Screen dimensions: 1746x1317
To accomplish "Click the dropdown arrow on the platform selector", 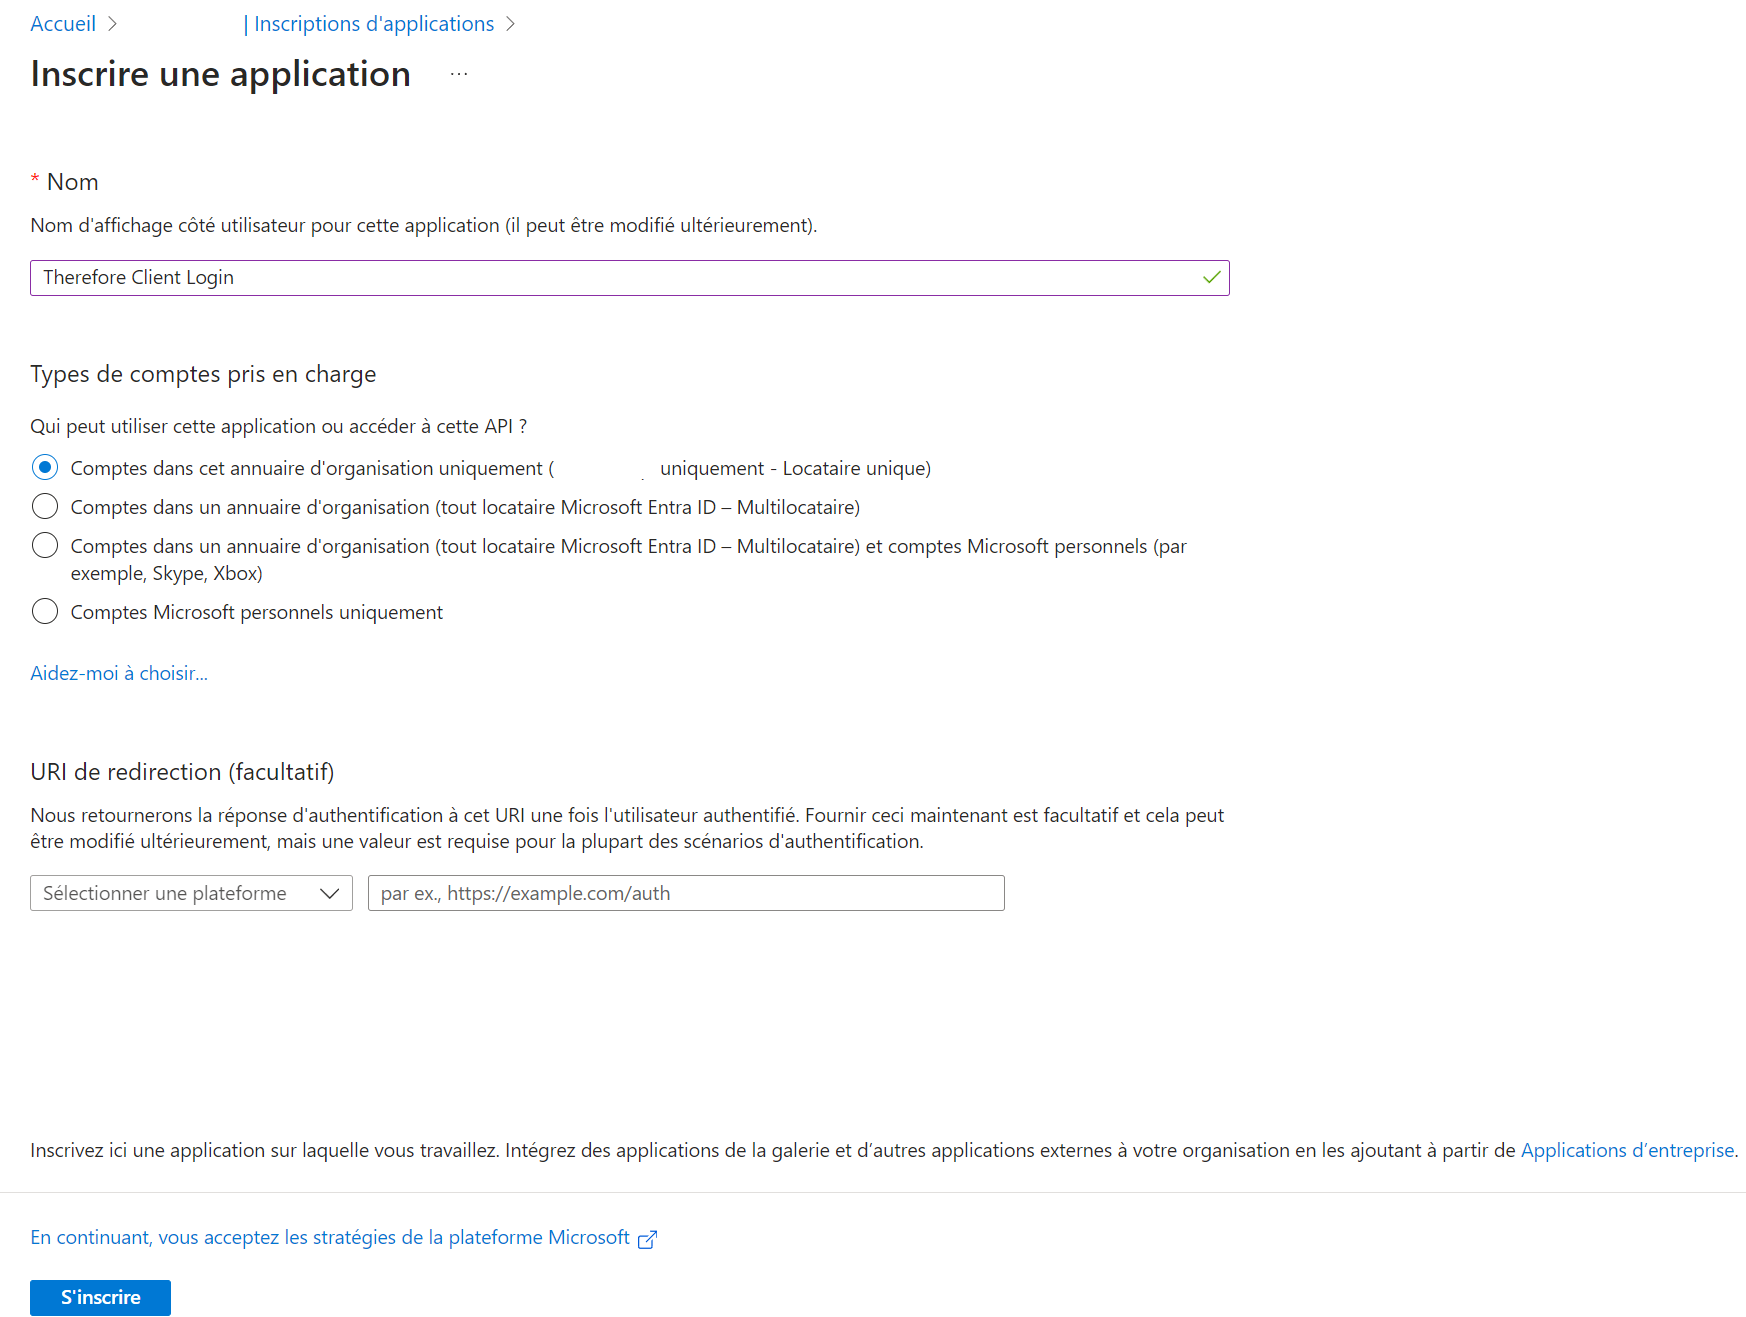I will [x=330, y=893].
